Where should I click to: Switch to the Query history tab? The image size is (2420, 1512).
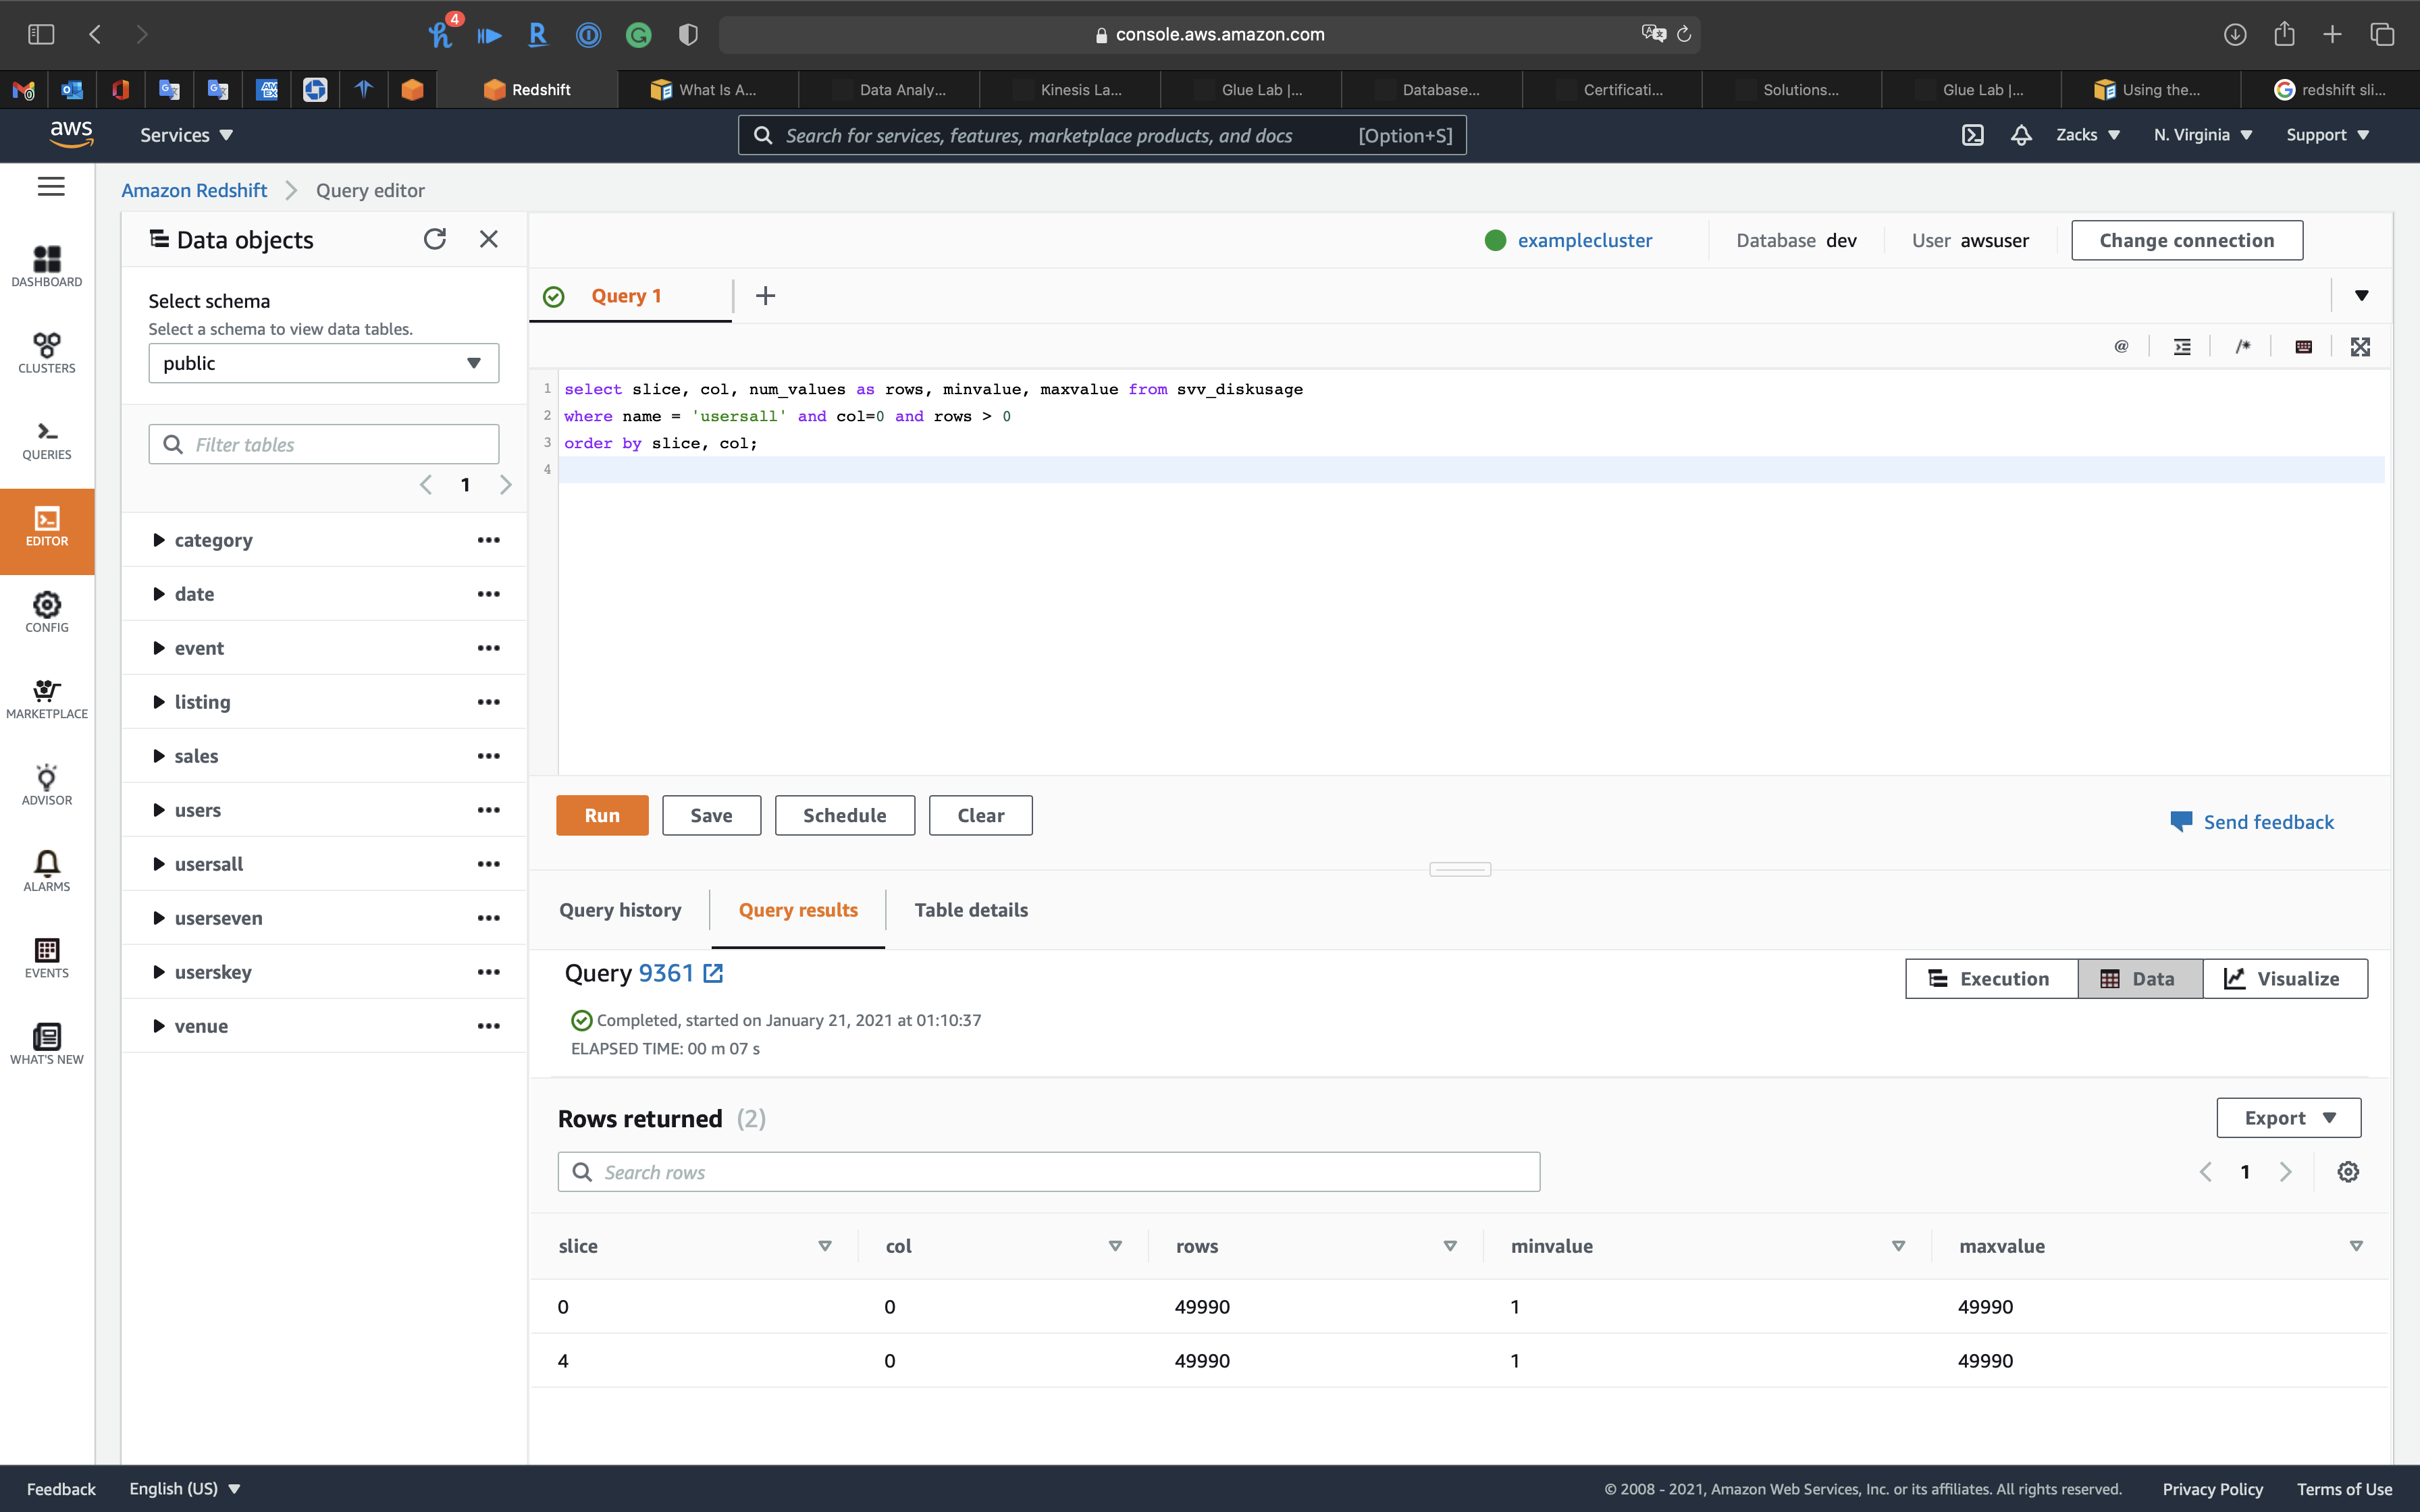(x=620, y=910)
